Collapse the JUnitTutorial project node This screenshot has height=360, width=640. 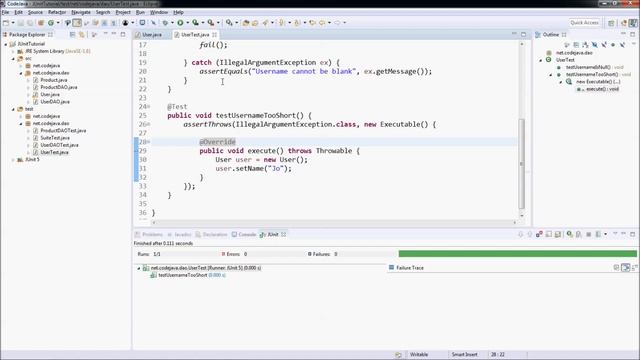click(6, 44)
